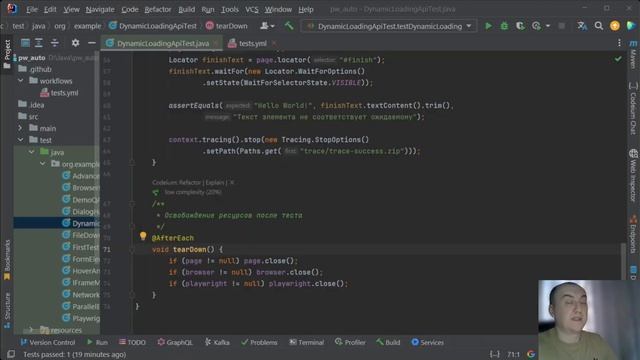The height and width of the screenshot is (360, 640).
Task: Open Version Control tool window
Action: pos(47,342)
